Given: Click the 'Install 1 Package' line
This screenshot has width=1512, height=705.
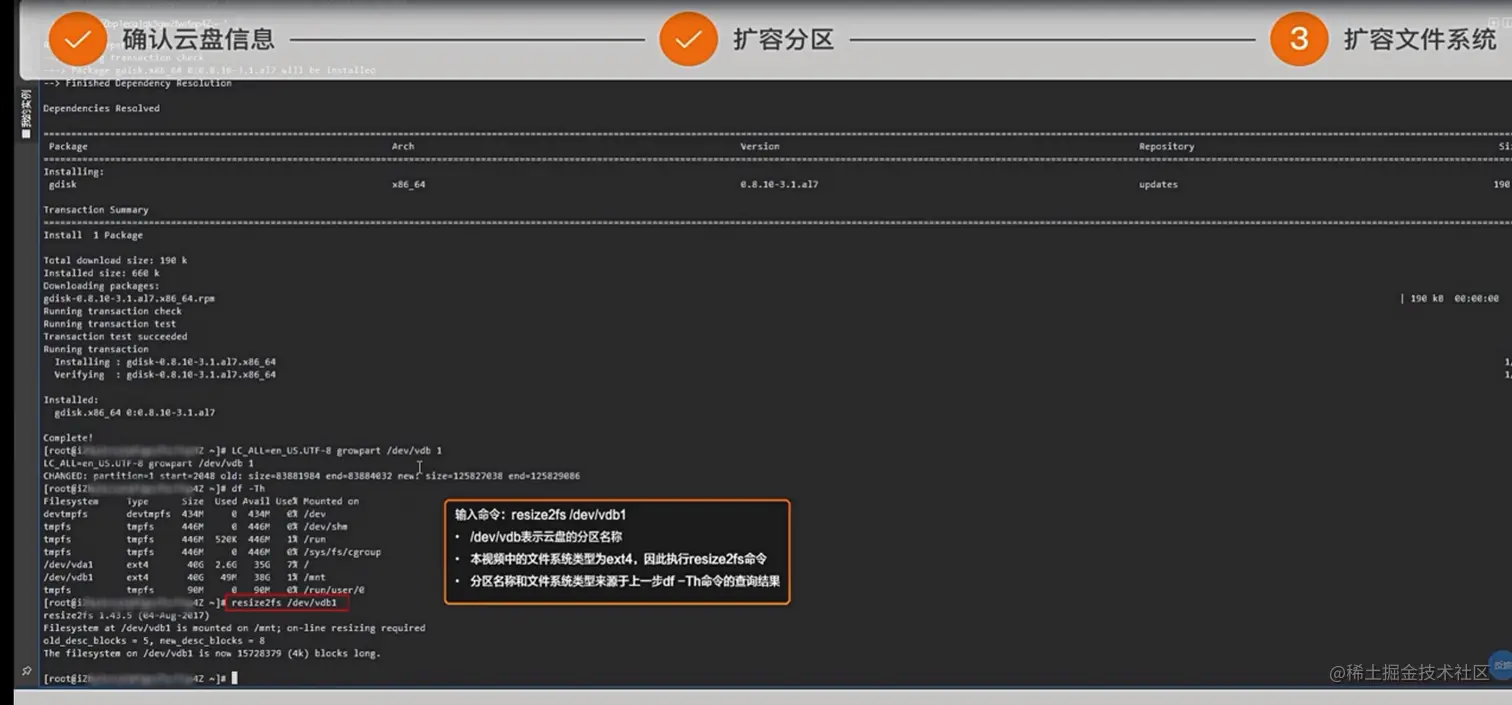Looking at the screenshot, I should coord(93,235).
